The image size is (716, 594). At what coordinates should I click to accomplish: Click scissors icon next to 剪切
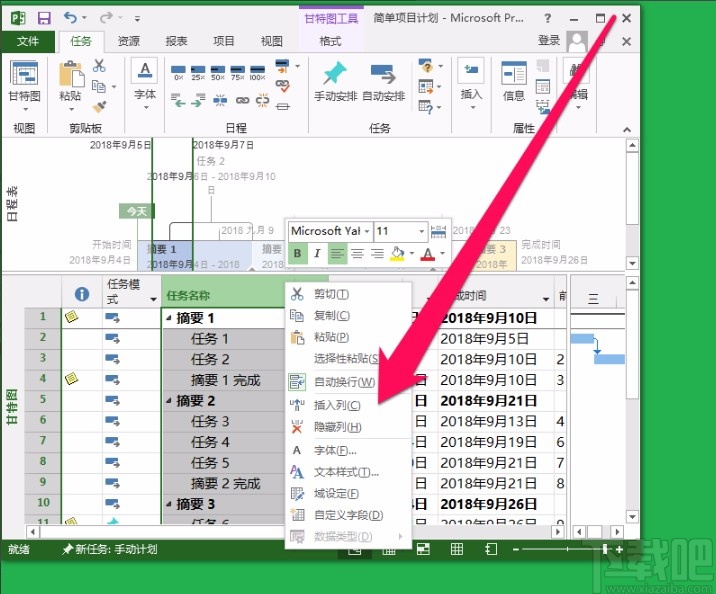[x=297, y=294]
